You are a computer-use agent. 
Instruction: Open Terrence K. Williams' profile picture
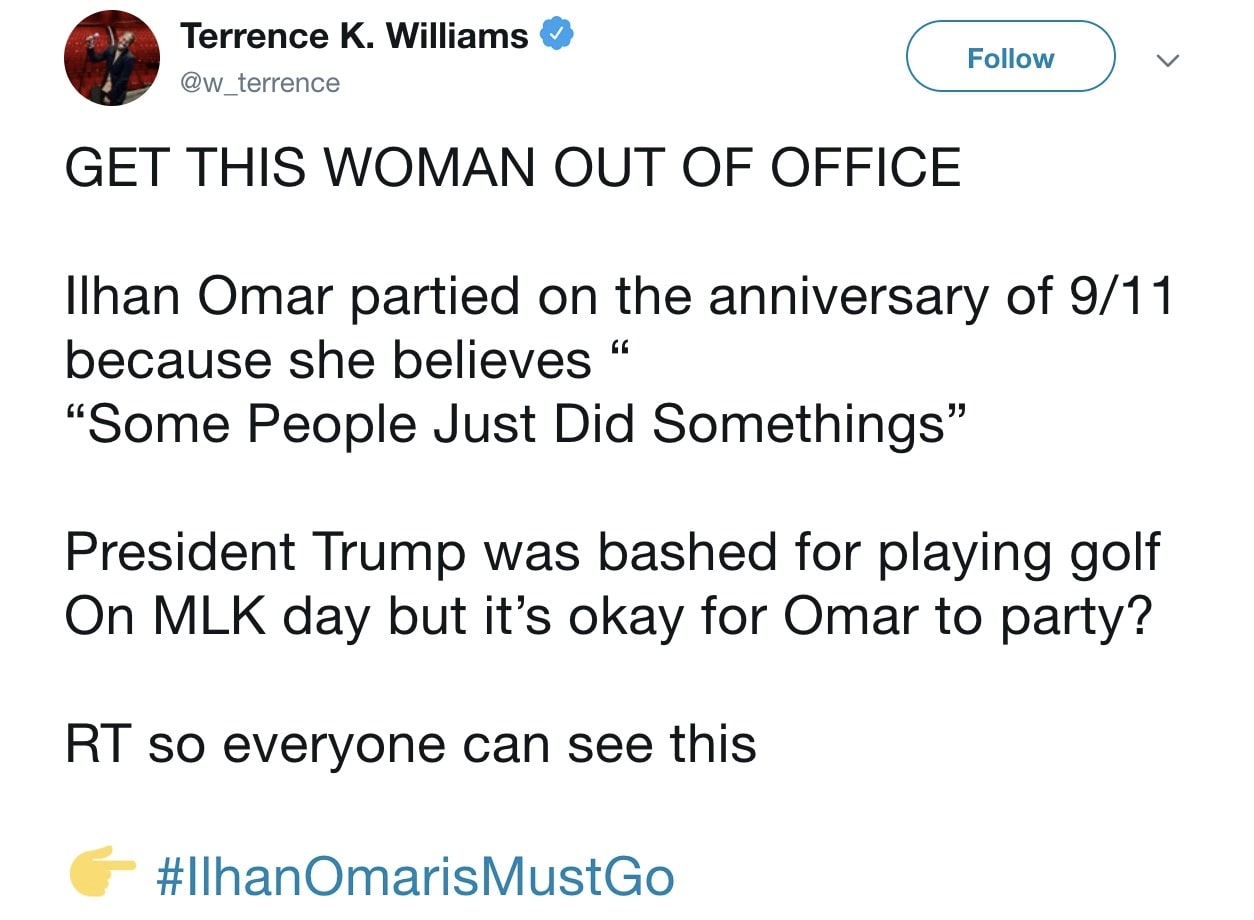[x=112, y=59]
